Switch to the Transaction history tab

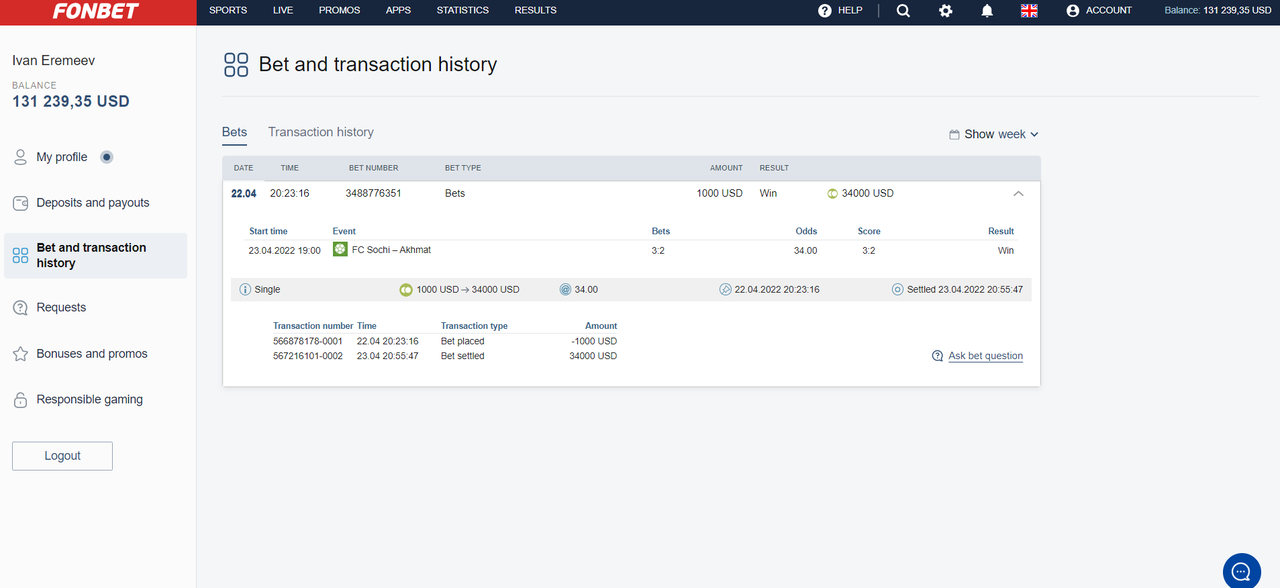(x=320, y=132)
